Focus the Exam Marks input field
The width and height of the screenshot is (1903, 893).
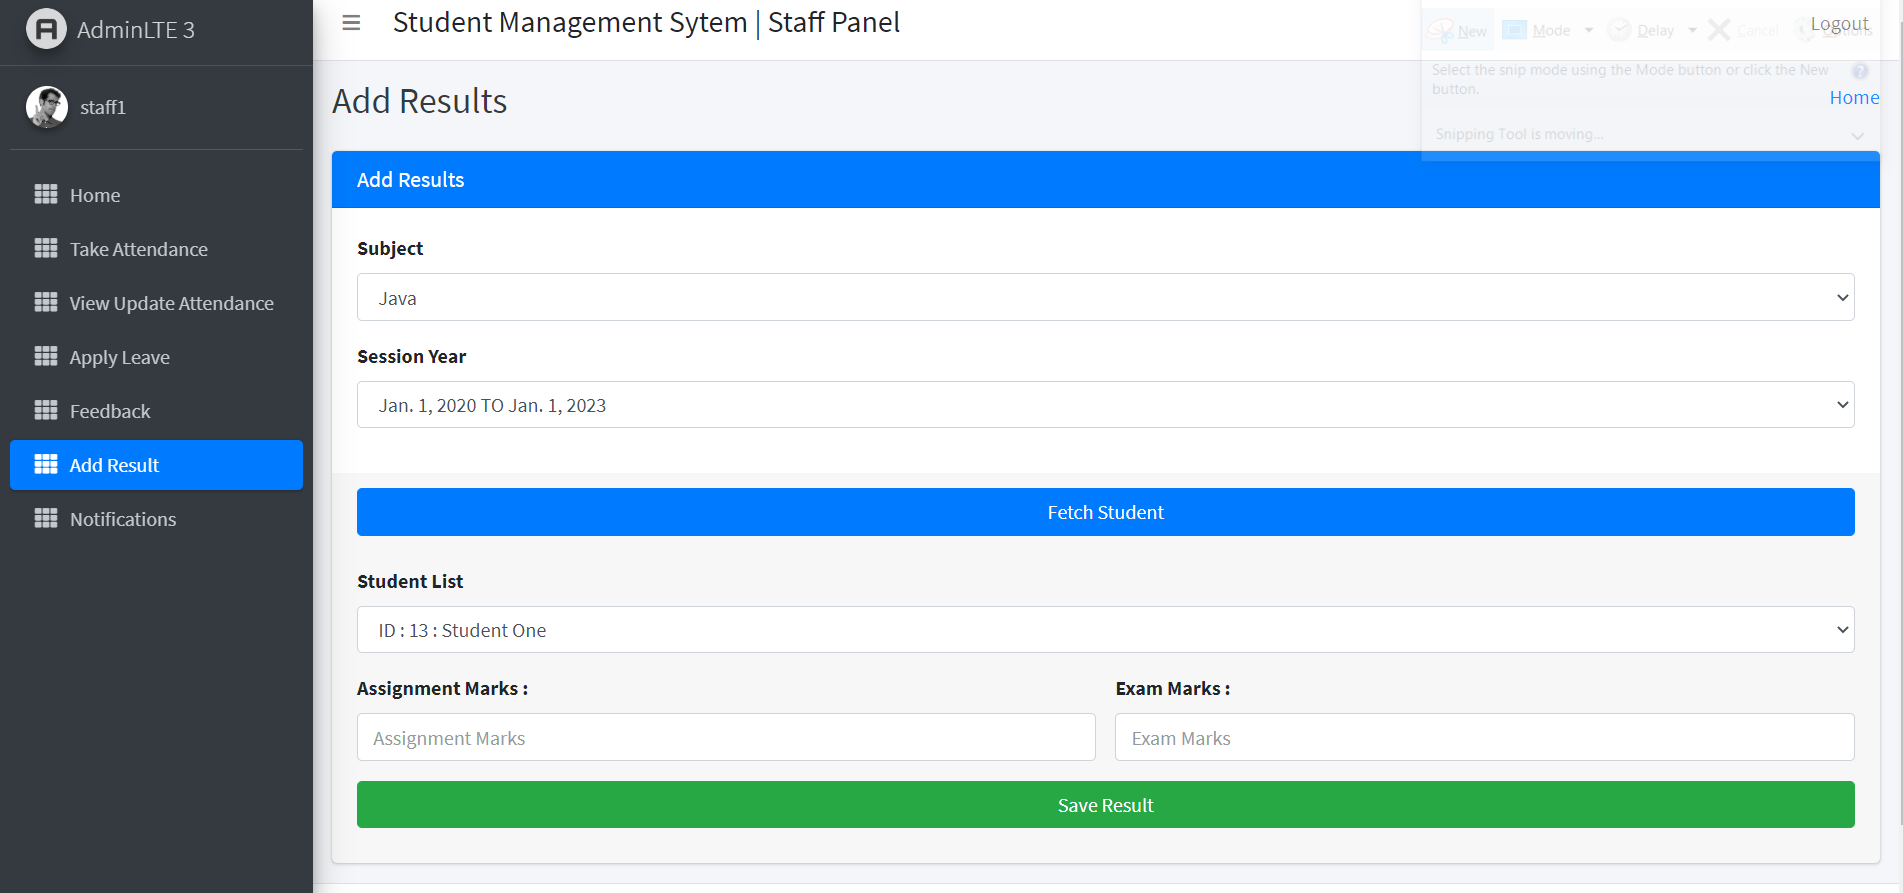[x=1484, y=738]
